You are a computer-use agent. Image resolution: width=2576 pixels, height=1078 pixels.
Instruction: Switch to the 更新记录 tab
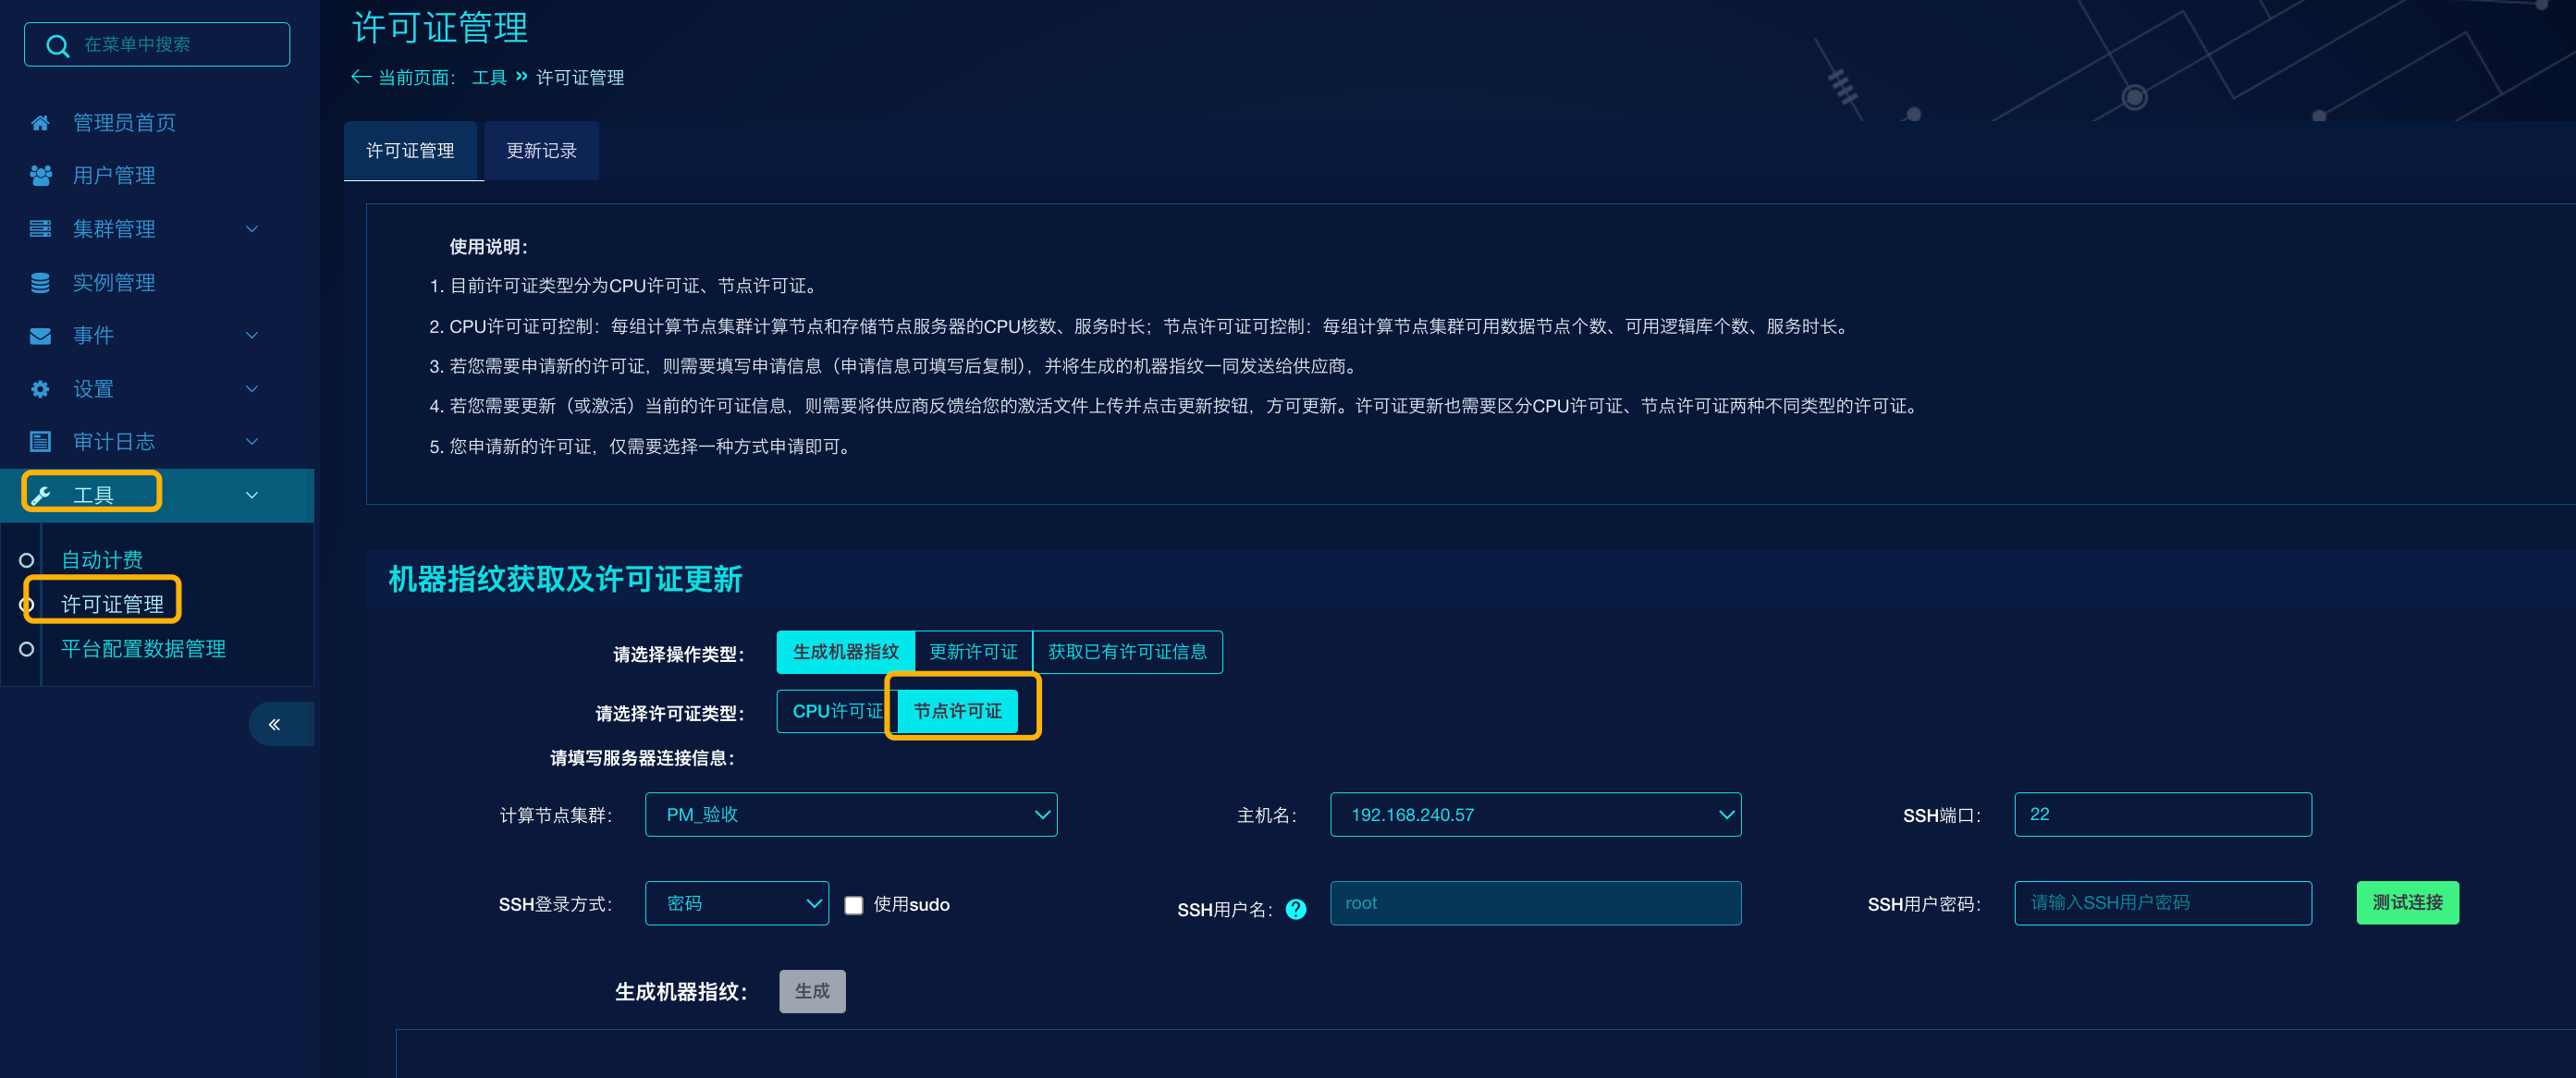click(x=541, y=151)
